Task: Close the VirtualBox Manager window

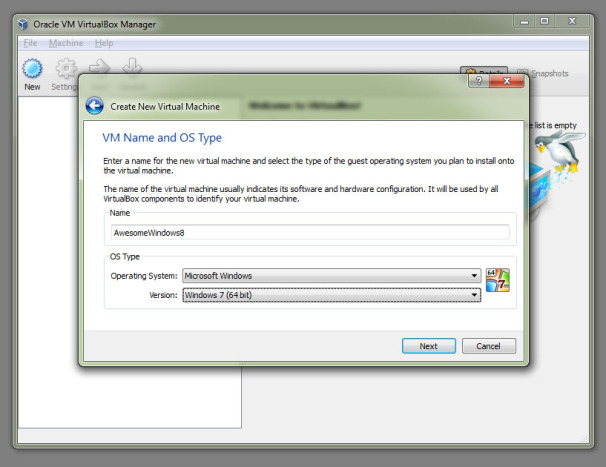Action: click(x=572, y=22)
